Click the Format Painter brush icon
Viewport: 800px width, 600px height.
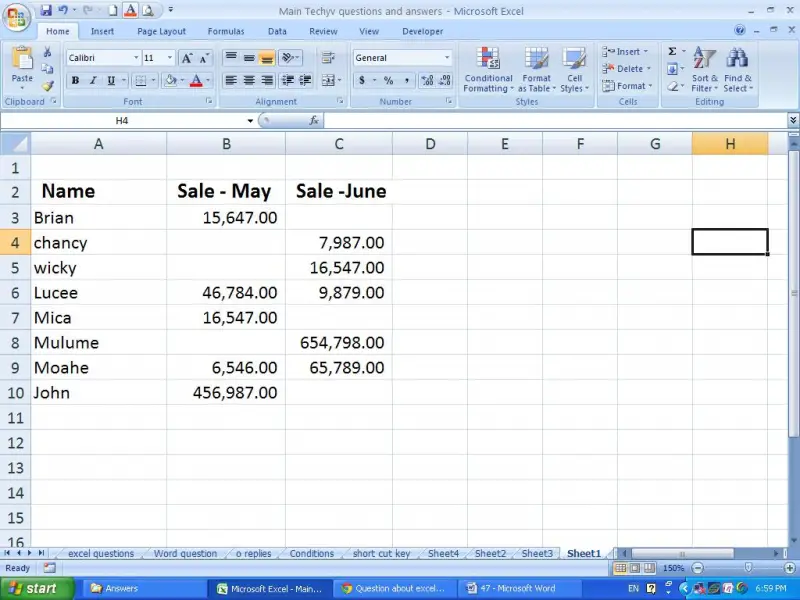tap(47, 87)
